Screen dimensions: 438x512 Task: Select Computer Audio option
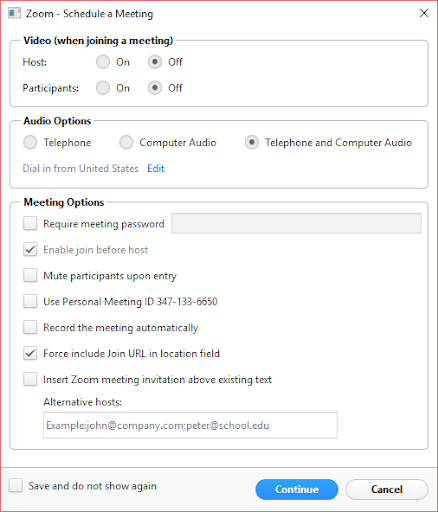[126, 142]
